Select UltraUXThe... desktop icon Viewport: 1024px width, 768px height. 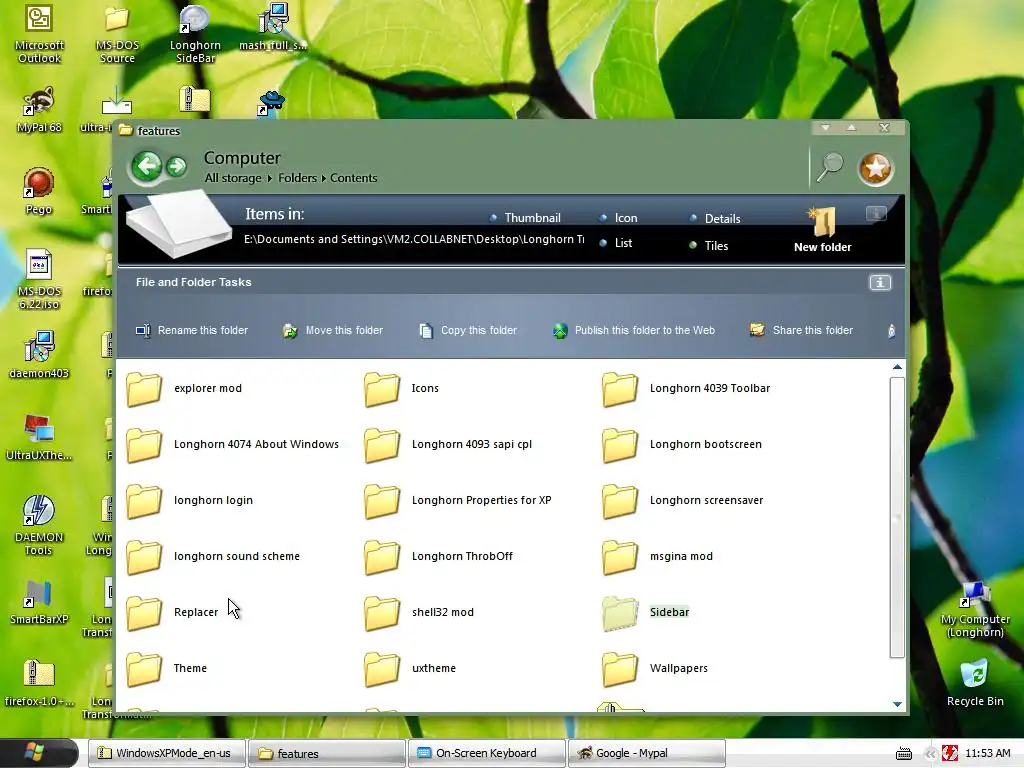pyautogui.click(x=39, y=438)
